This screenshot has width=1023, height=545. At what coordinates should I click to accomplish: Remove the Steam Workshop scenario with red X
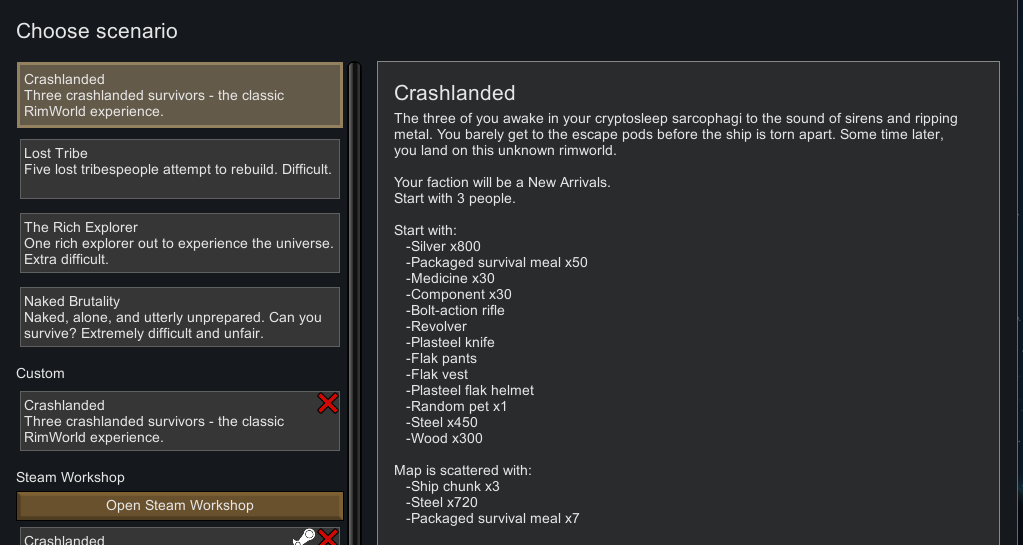click(328, 538)
